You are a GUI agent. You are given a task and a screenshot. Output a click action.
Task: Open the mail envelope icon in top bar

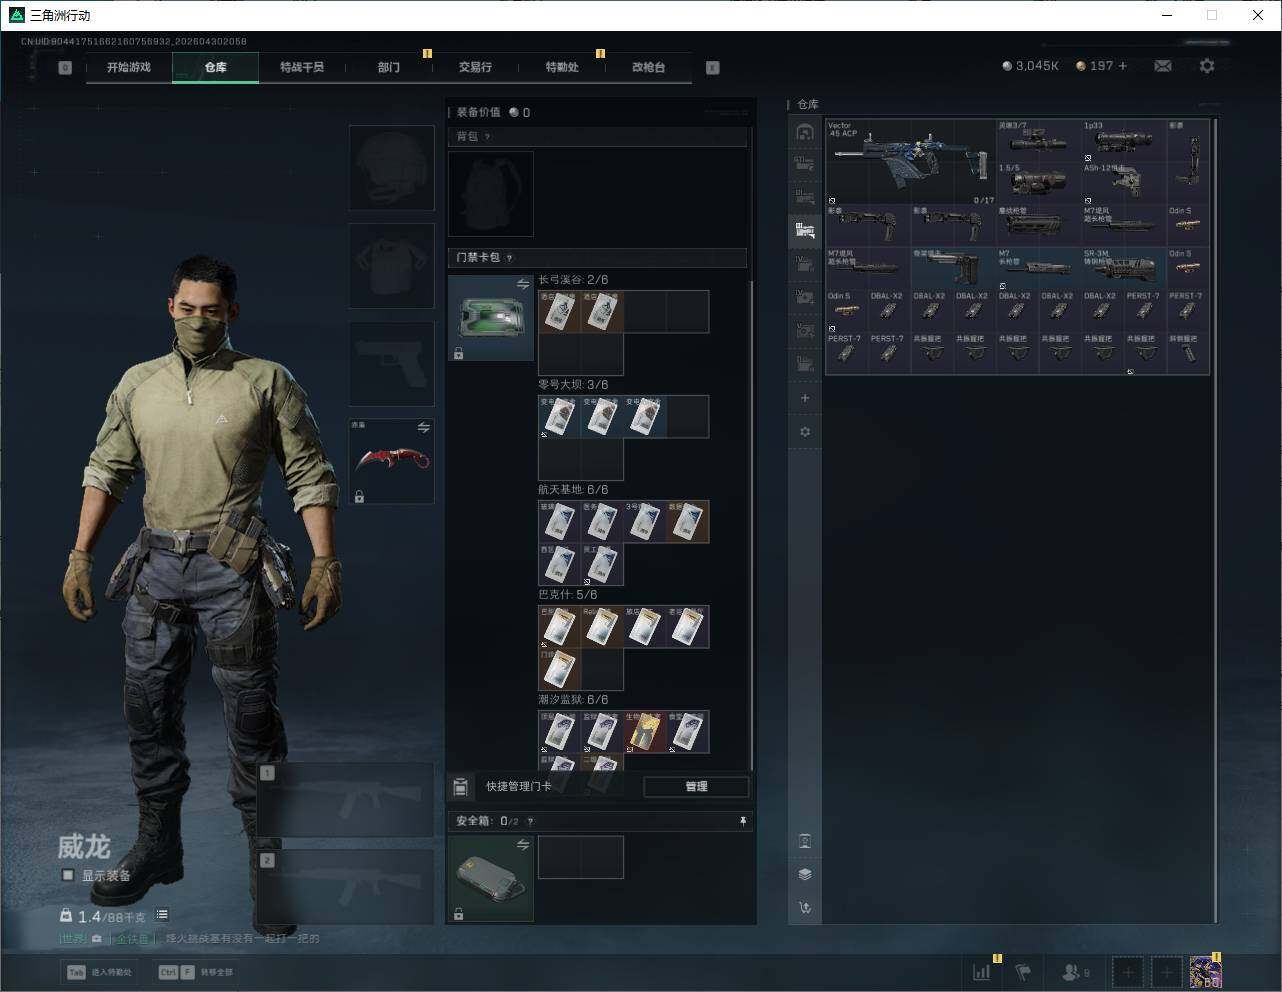click(1163, 66)
